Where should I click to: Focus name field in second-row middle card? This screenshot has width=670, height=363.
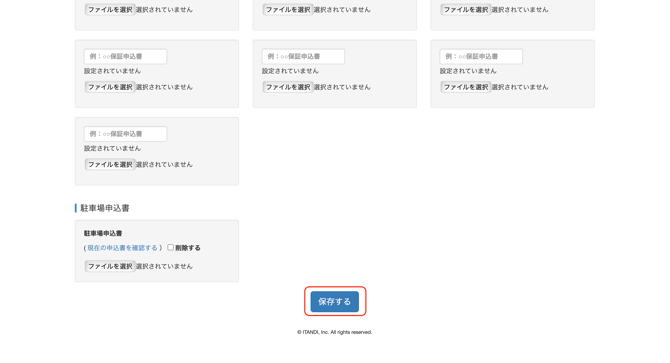coord(303,56)
